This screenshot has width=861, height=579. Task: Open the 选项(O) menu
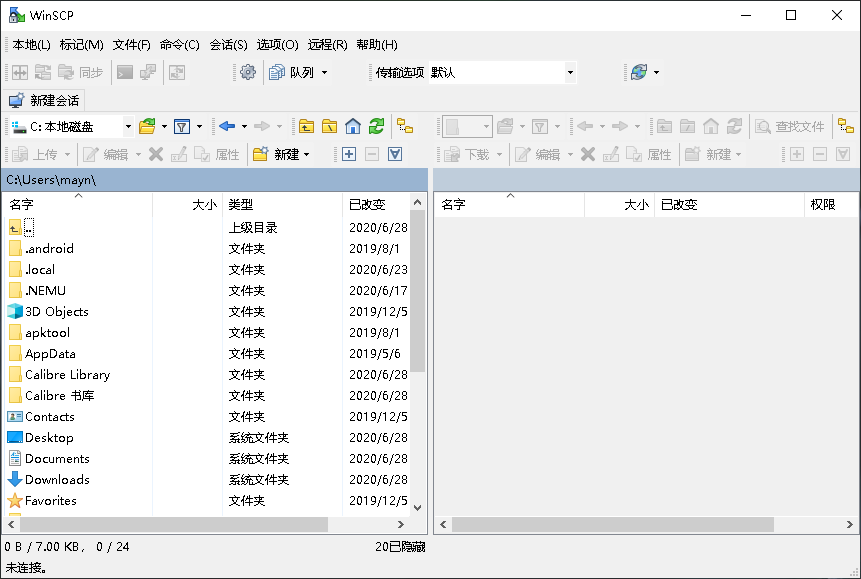pos(277,44)
